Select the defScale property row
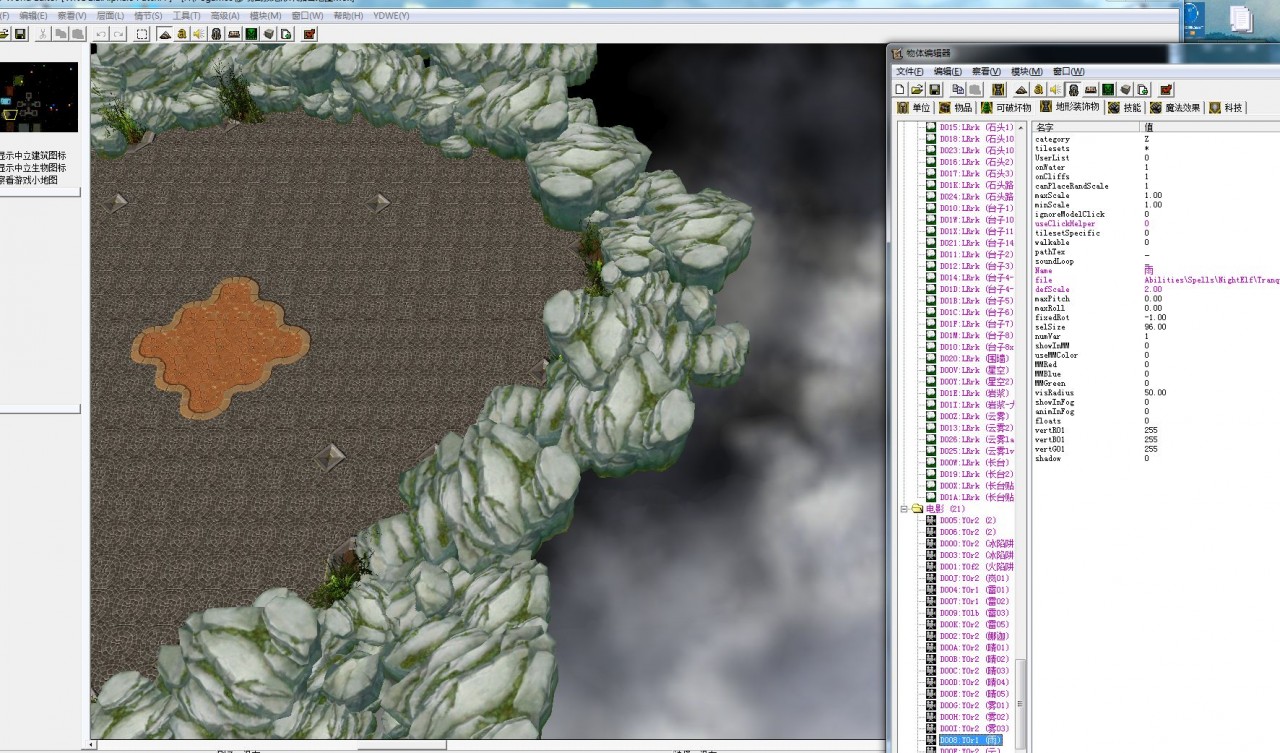1280x753 pixels. click(x=1156, y=289)
